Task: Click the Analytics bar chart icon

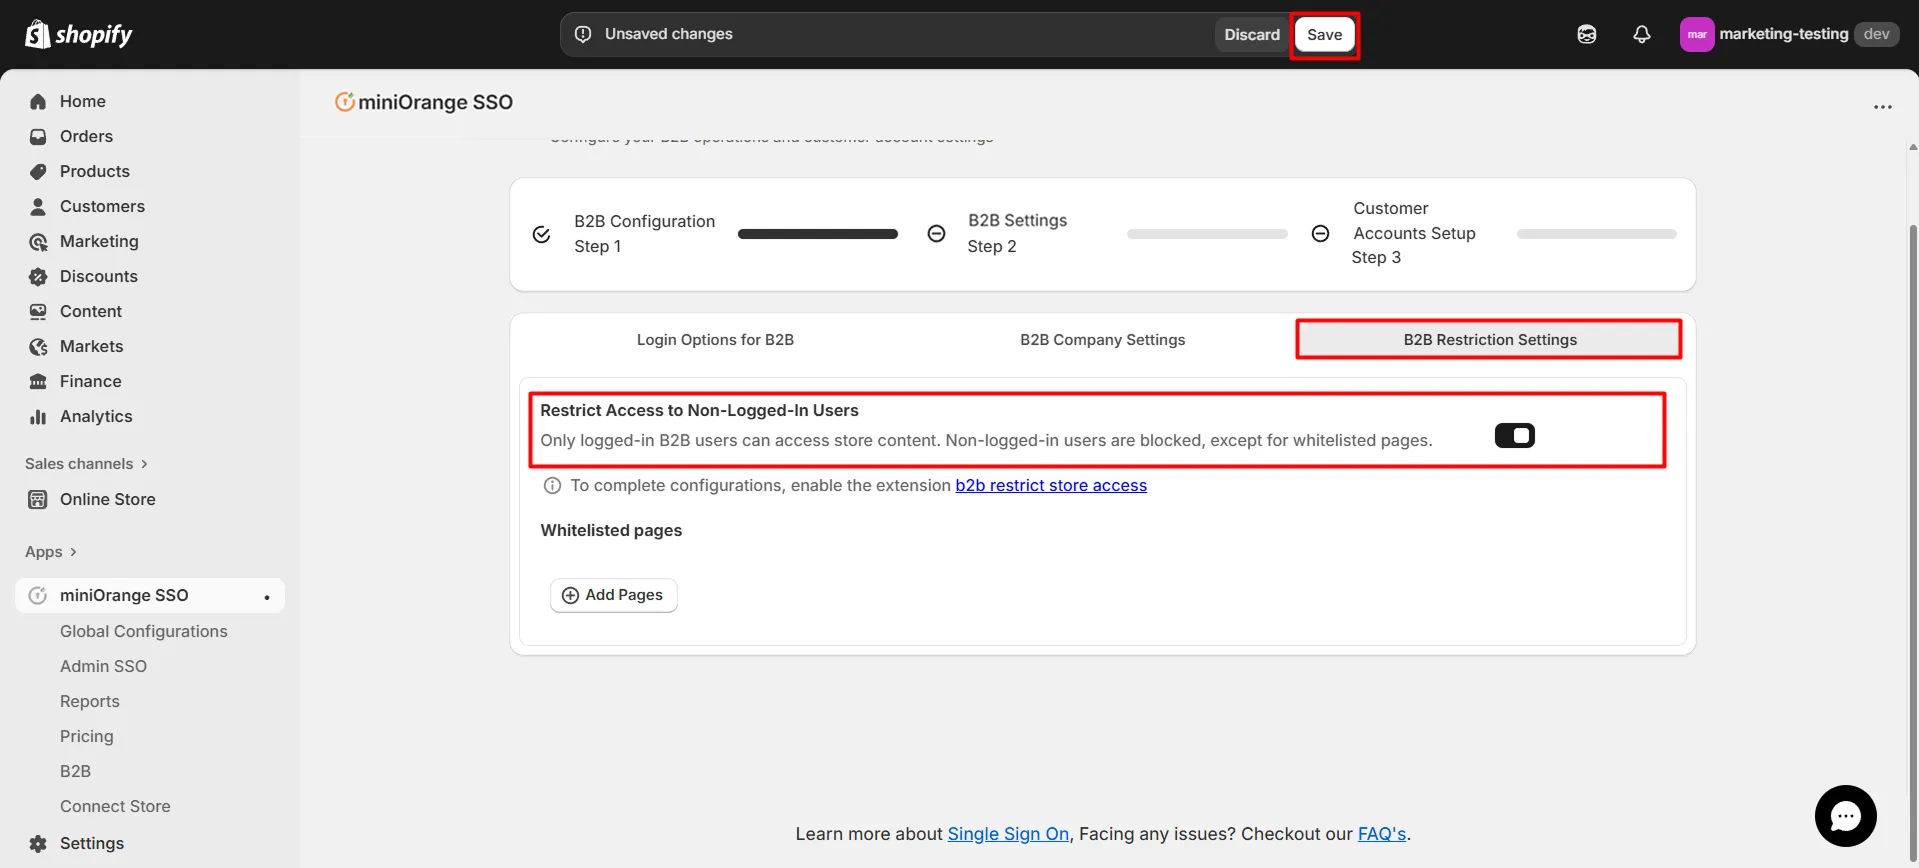Action: [38, 417]
